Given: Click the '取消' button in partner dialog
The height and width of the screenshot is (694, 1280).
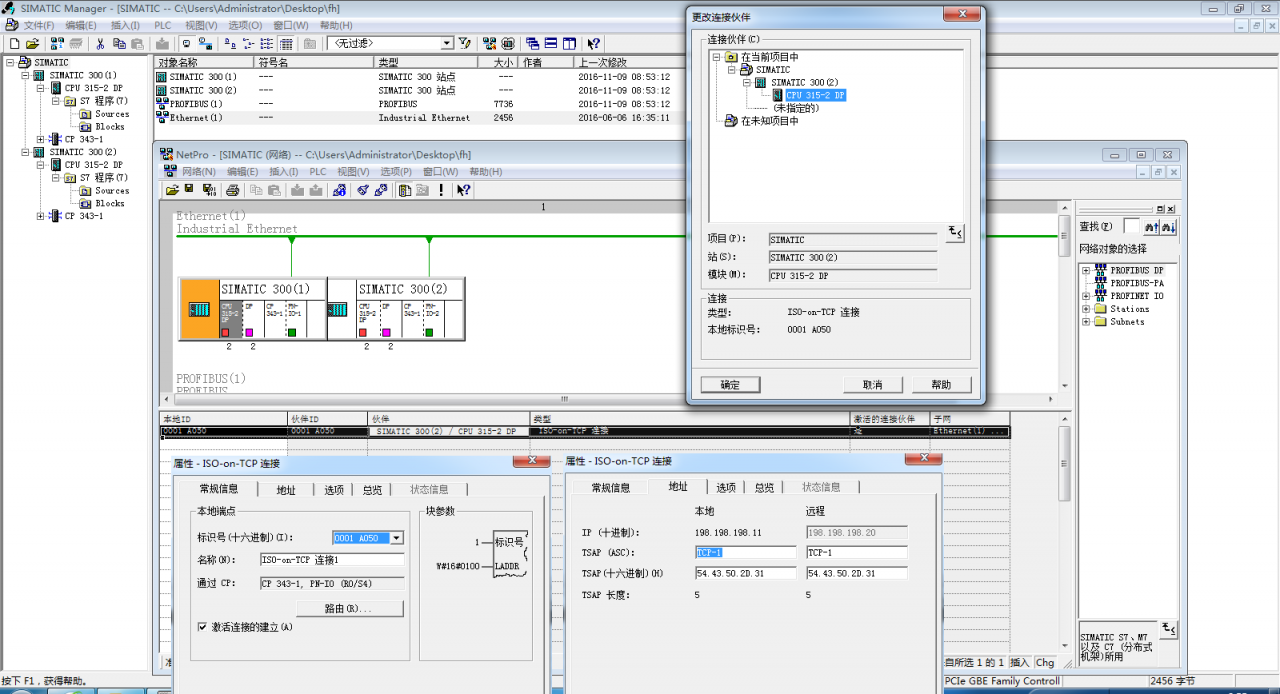Looking at the screenshot, I should (872, 385).
